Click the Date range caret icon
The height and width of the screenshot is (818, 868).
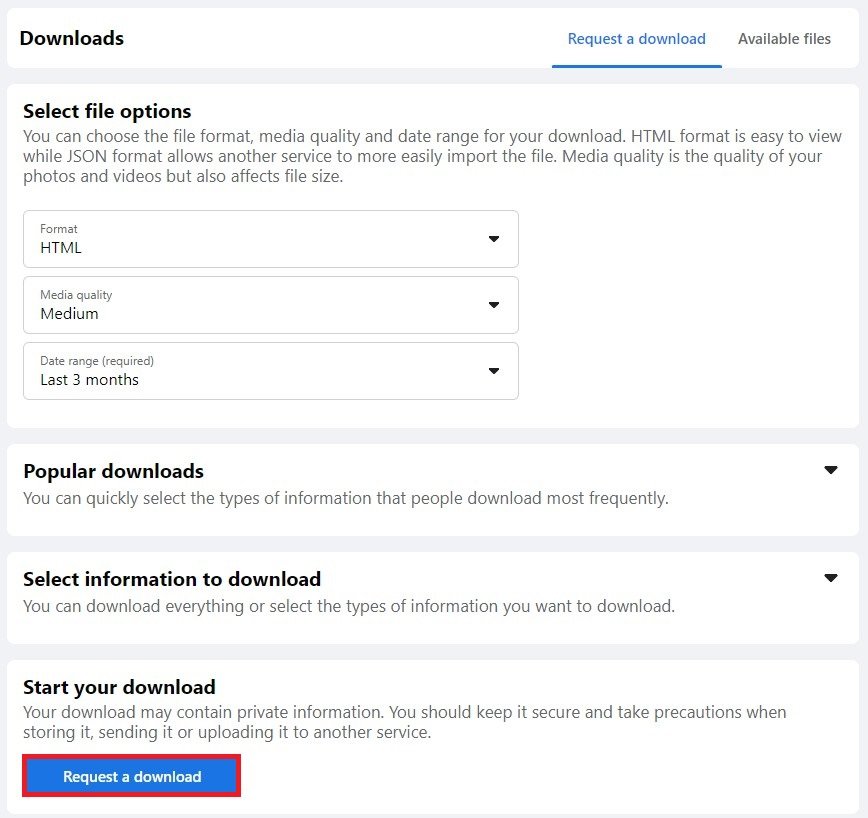pyautogui.click(x=493, y=371)
